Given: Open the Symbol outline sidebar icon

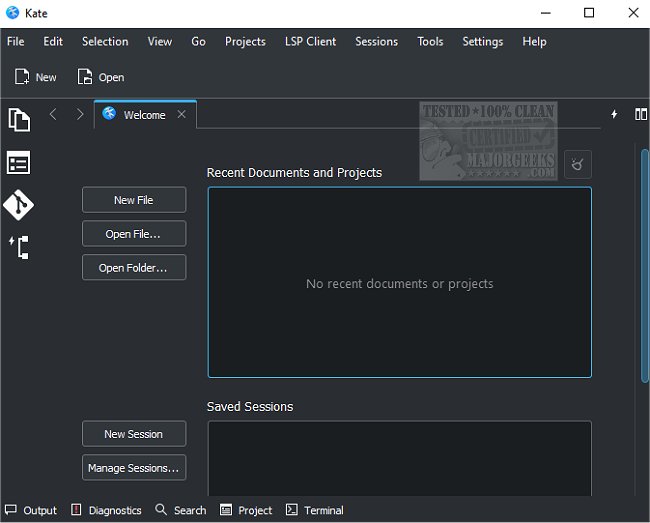Looking at the screenshot, I should tap(19, 247).
